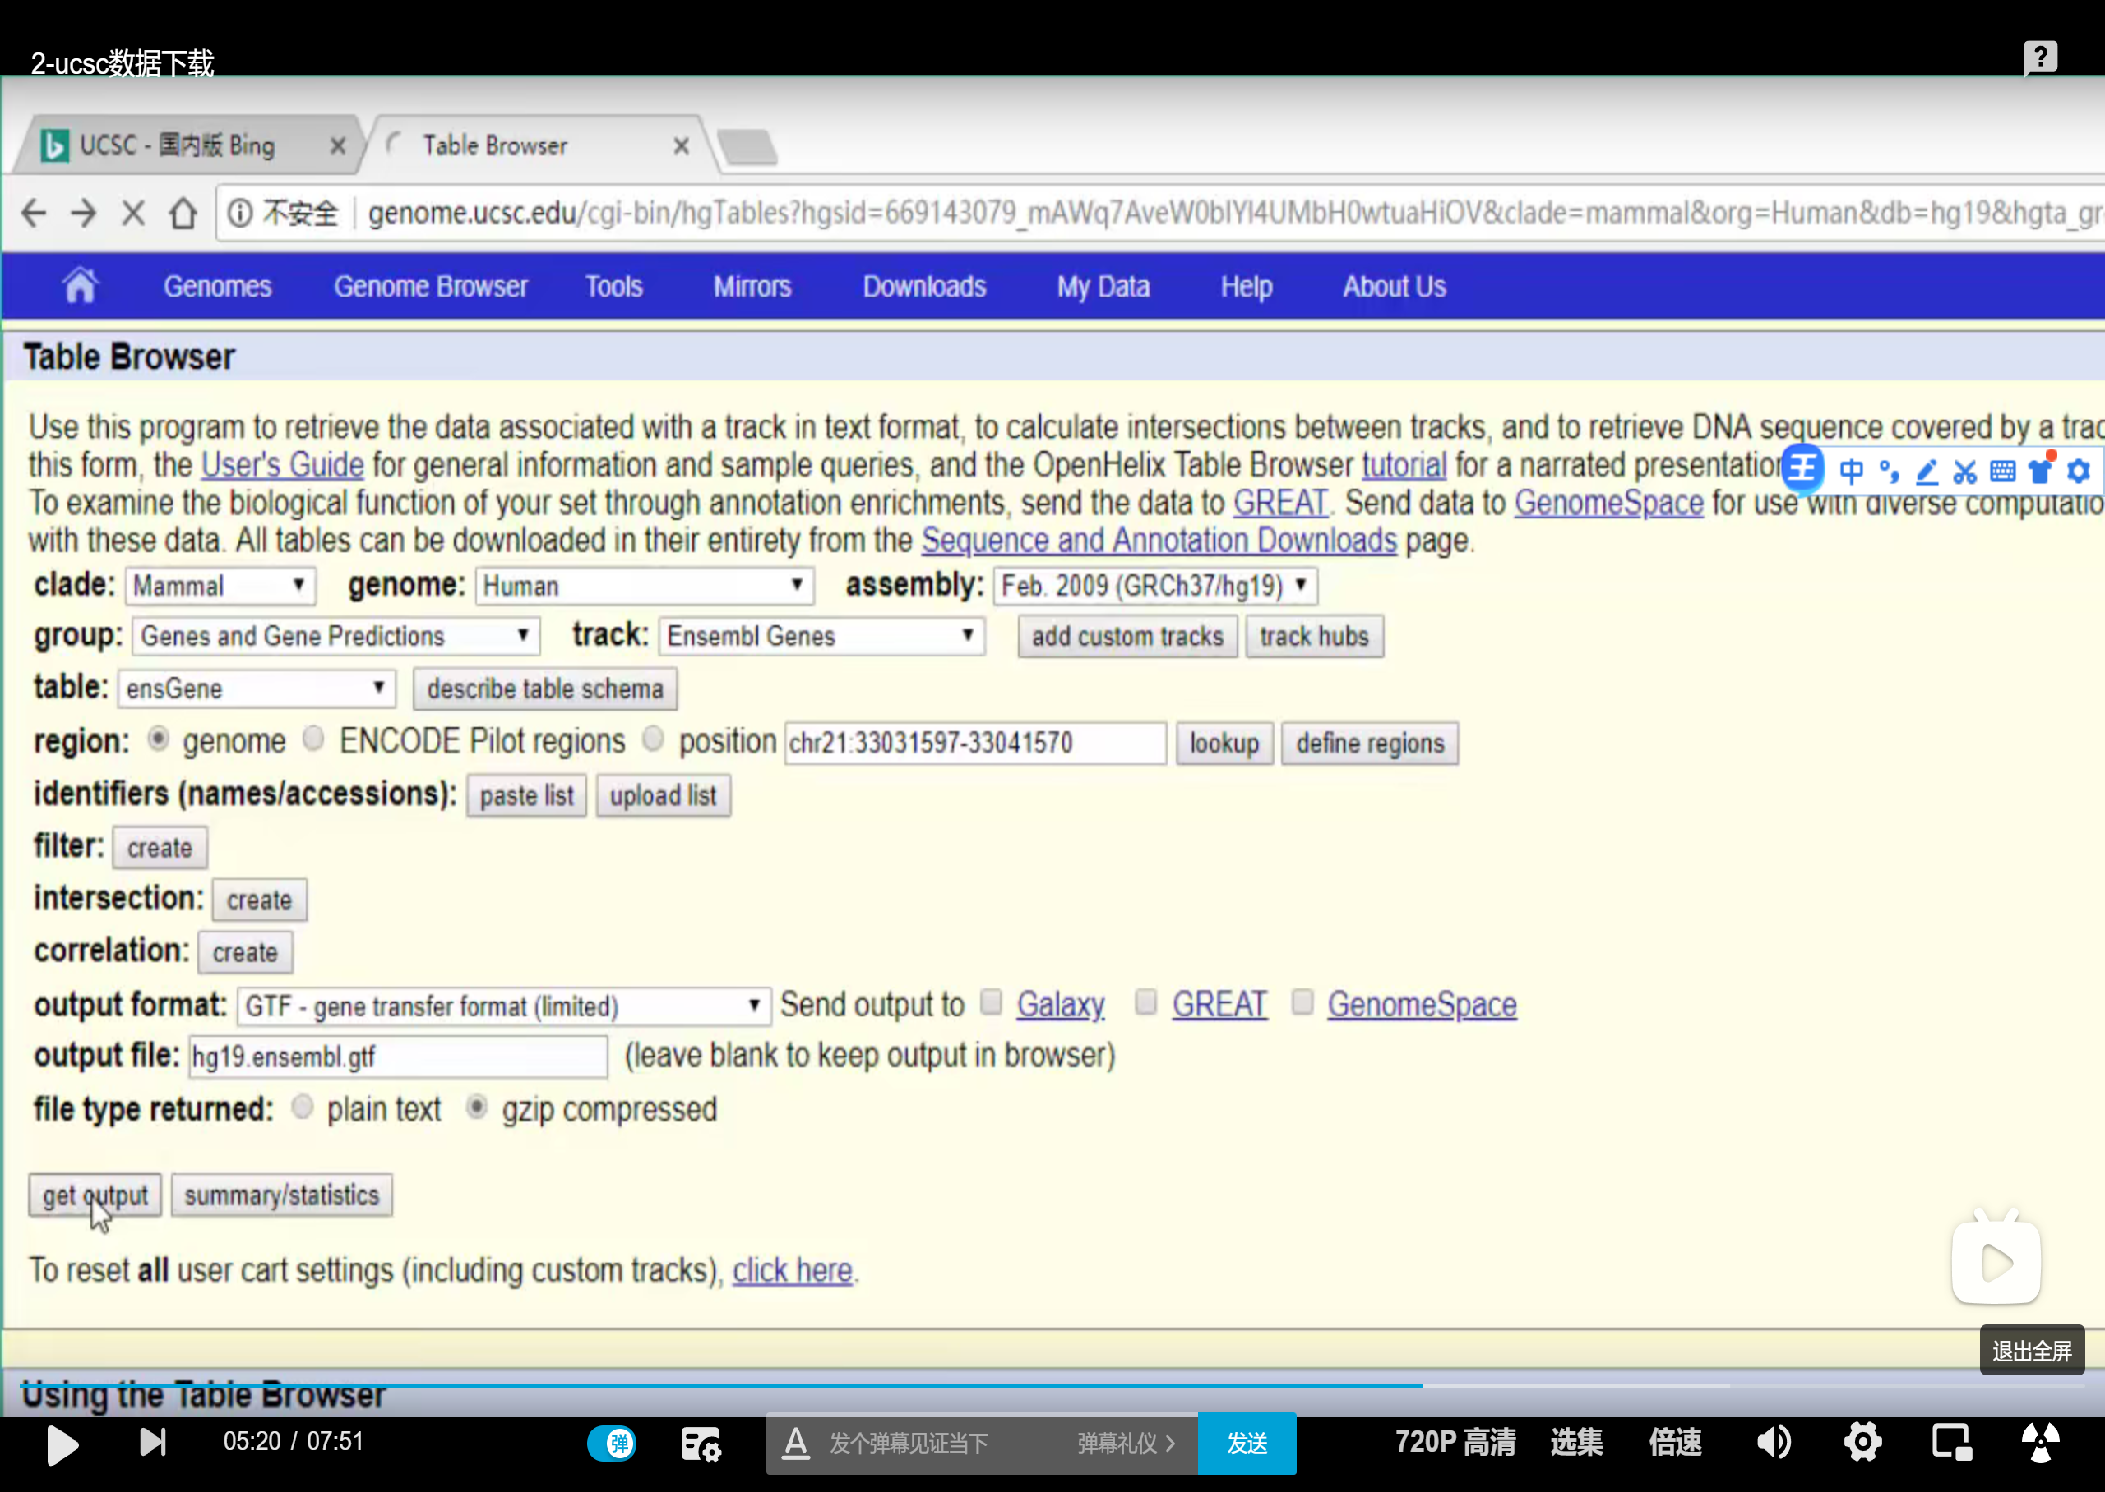The image size is (2105, 1492).
Task: Switch to UCSC Bing browser tab
Action: [177, 146]
